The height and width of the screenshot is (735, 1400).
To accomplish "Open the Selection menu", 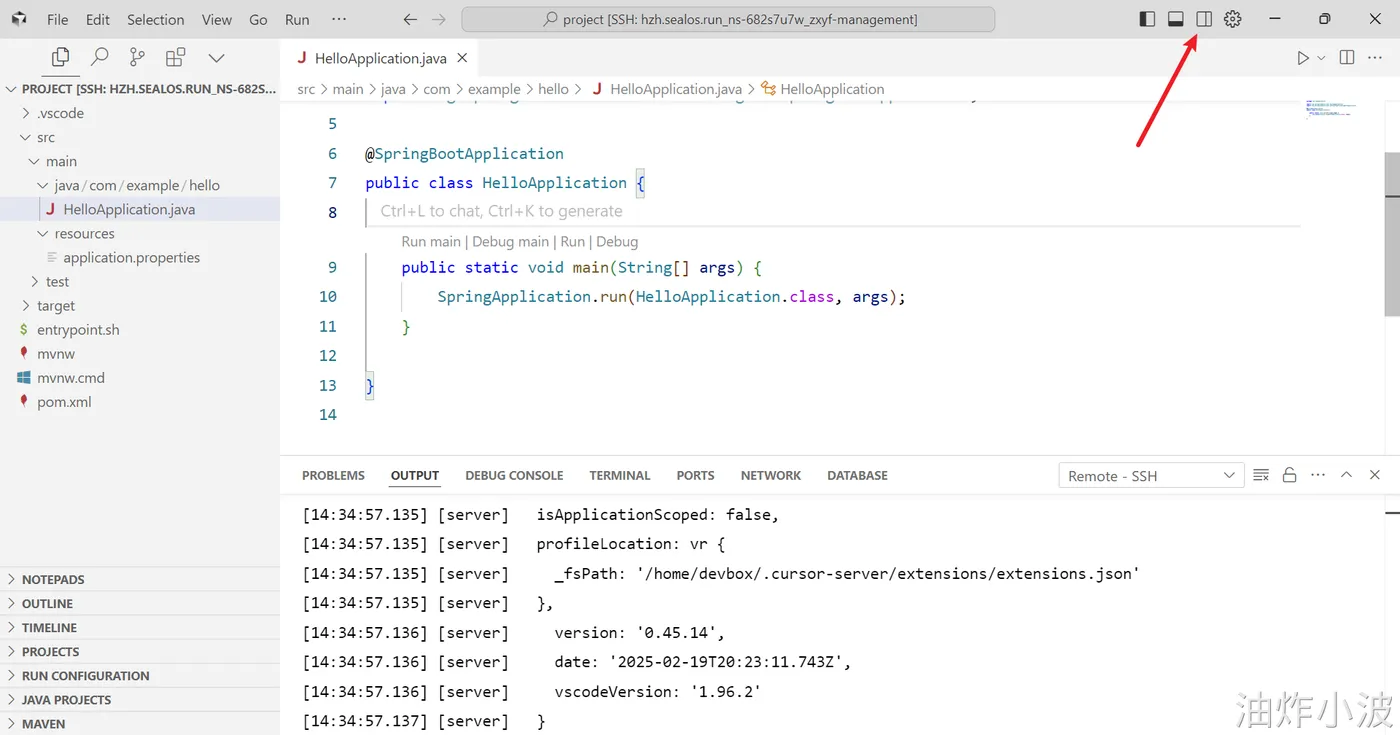I will pyautogui.click(x=156, y=19).
